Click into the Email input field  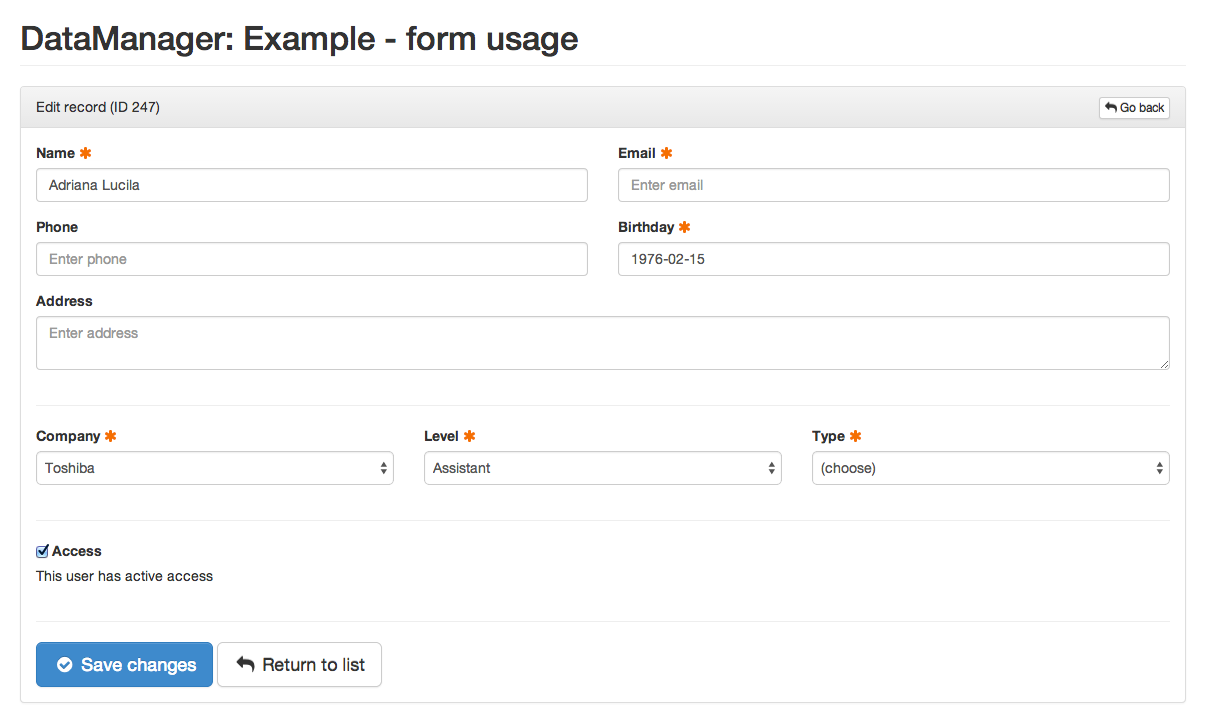coord(894,185)
